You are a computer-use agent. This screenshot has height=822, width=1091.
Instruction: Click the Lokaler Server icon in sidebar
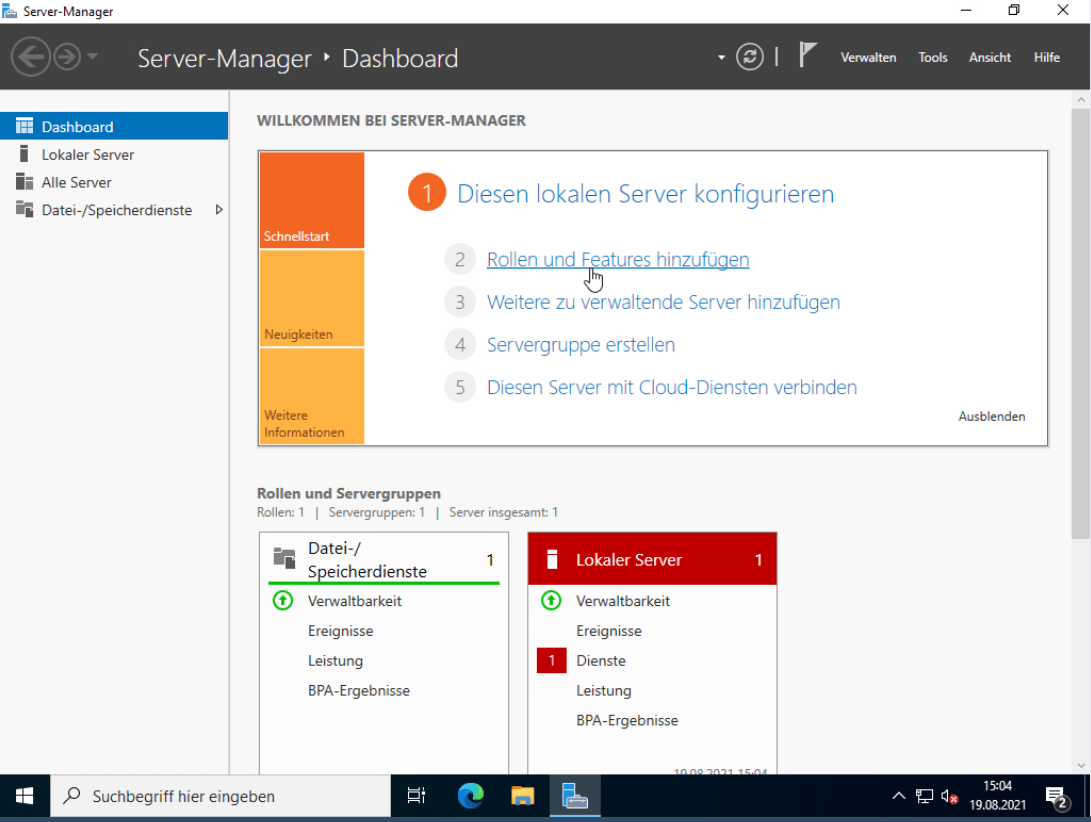pyautogui.click(x=24, y=153)
